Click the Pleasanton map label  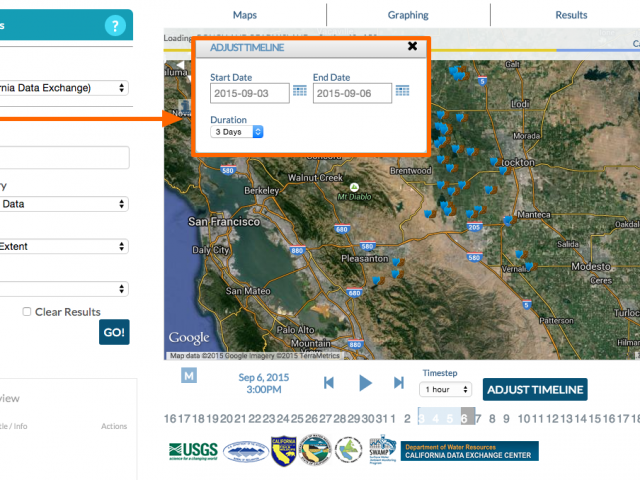(364, 258)
